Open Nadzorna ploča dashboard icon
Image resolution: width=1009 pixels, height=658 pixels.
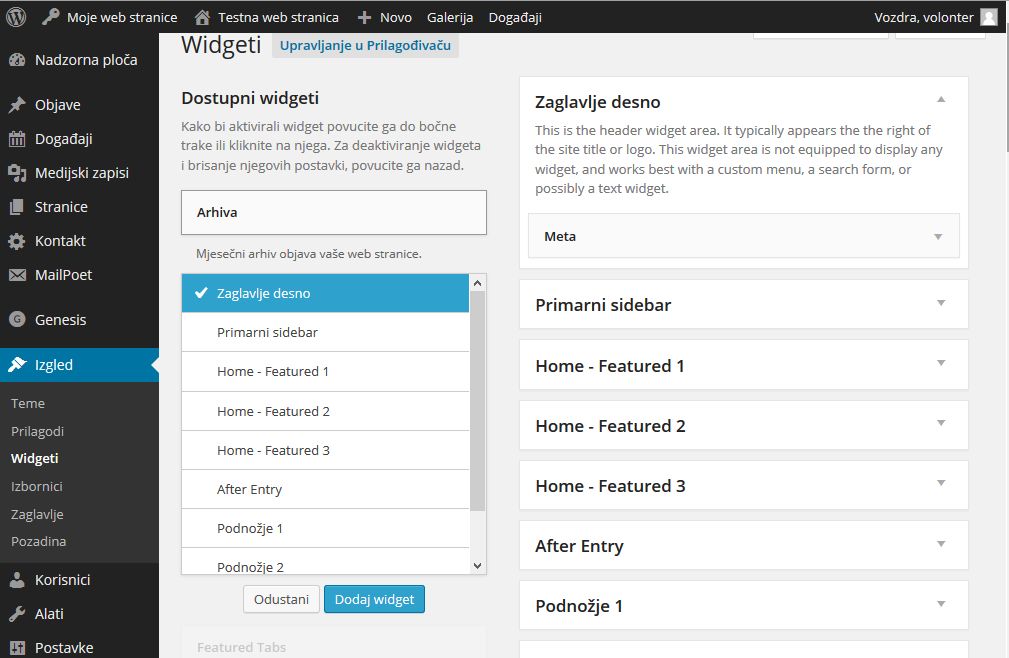[17, 60]
